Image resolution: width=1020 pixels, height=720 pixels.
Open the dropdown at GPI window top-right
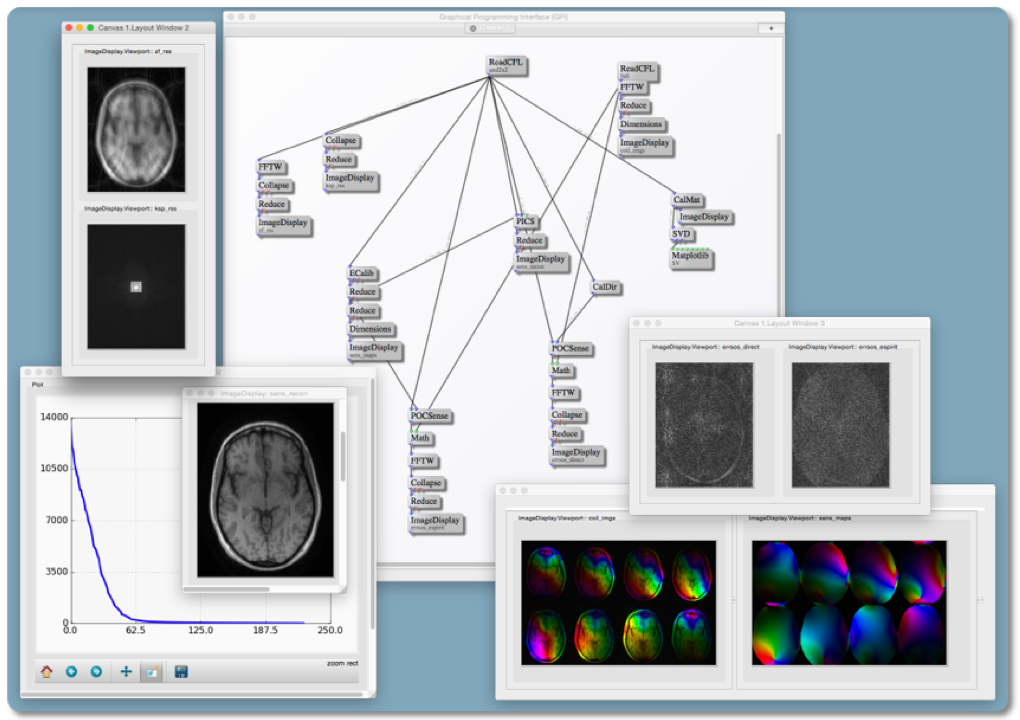(x=770, y=29)
